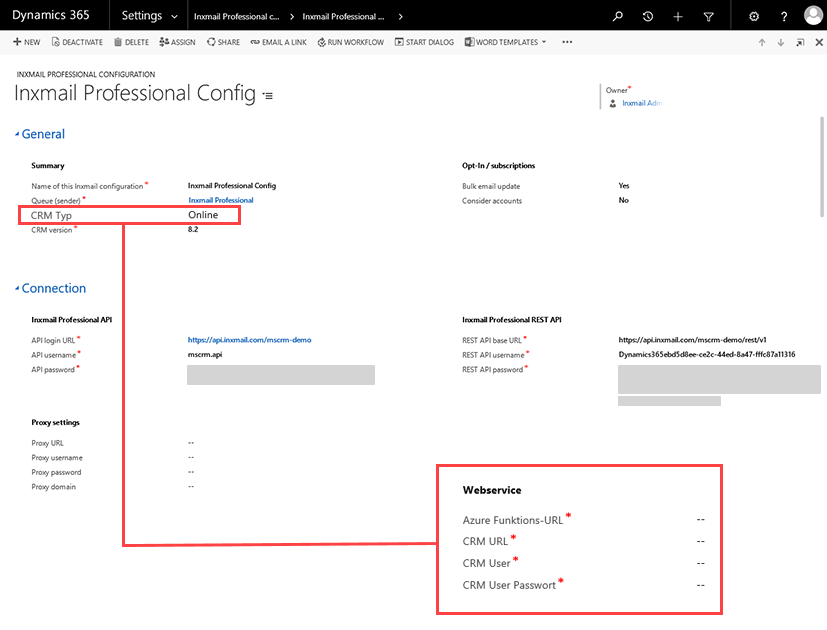This screenshot has width=827, height=630.
Task: Open Dynamics 365 home
Action: pyautogui.click(x=51, y=15)
